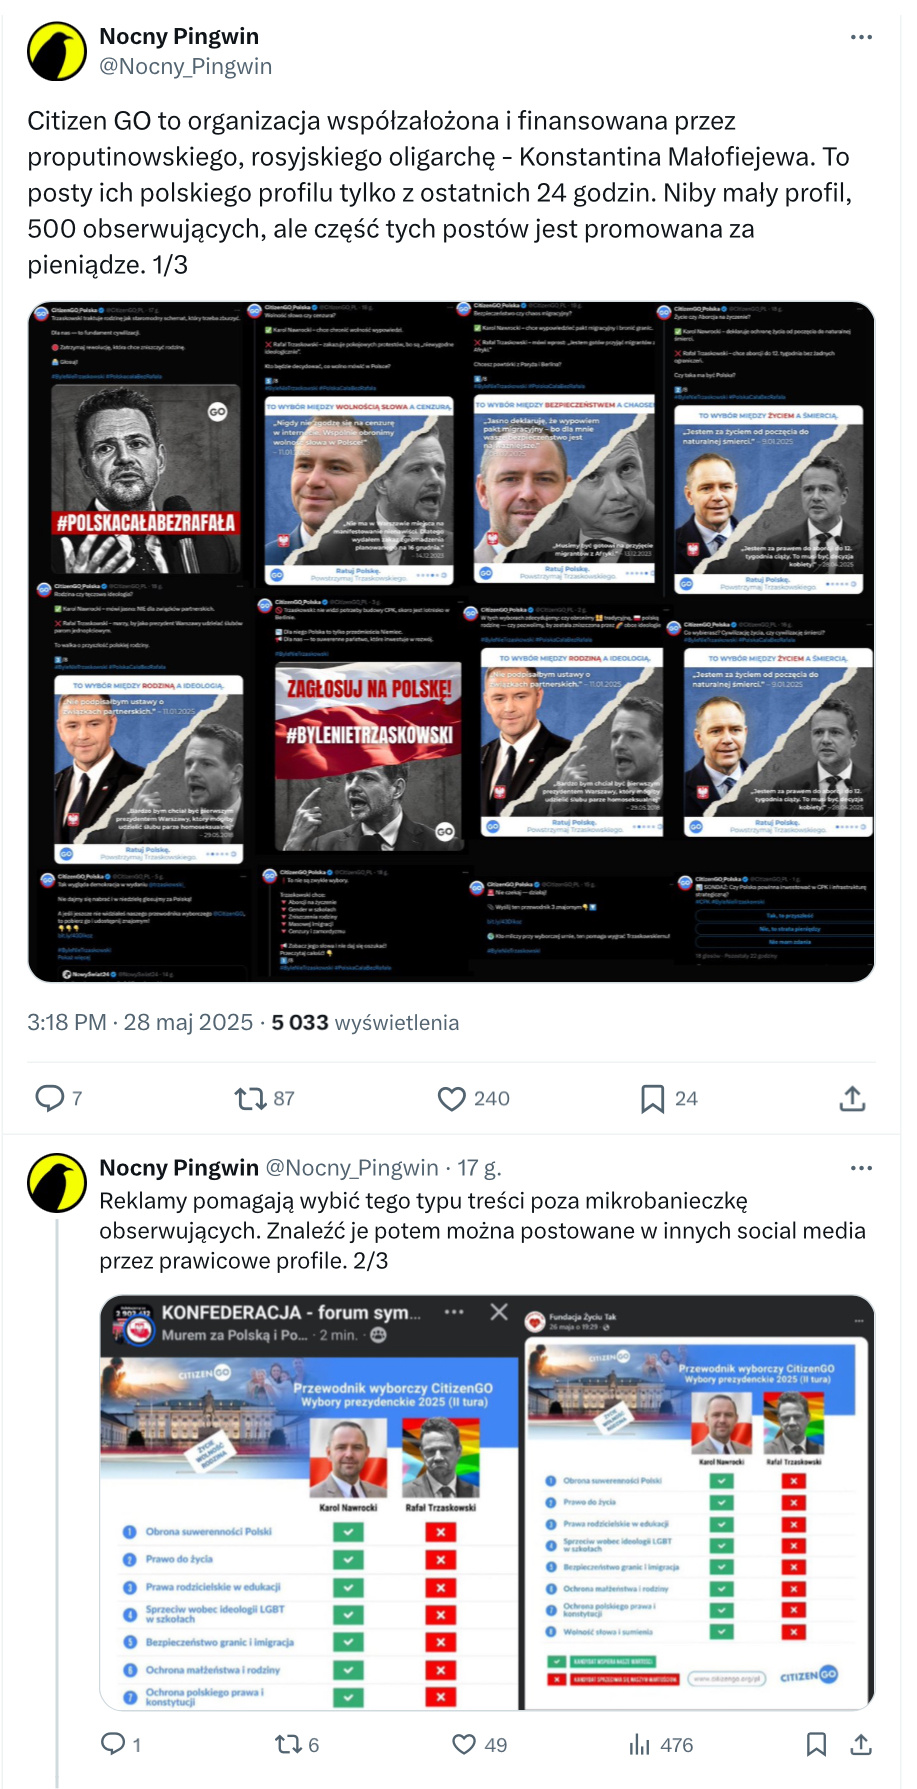
Task: Open the @Nocny_Pingwin handle link in header
Action: pos(185,66)
